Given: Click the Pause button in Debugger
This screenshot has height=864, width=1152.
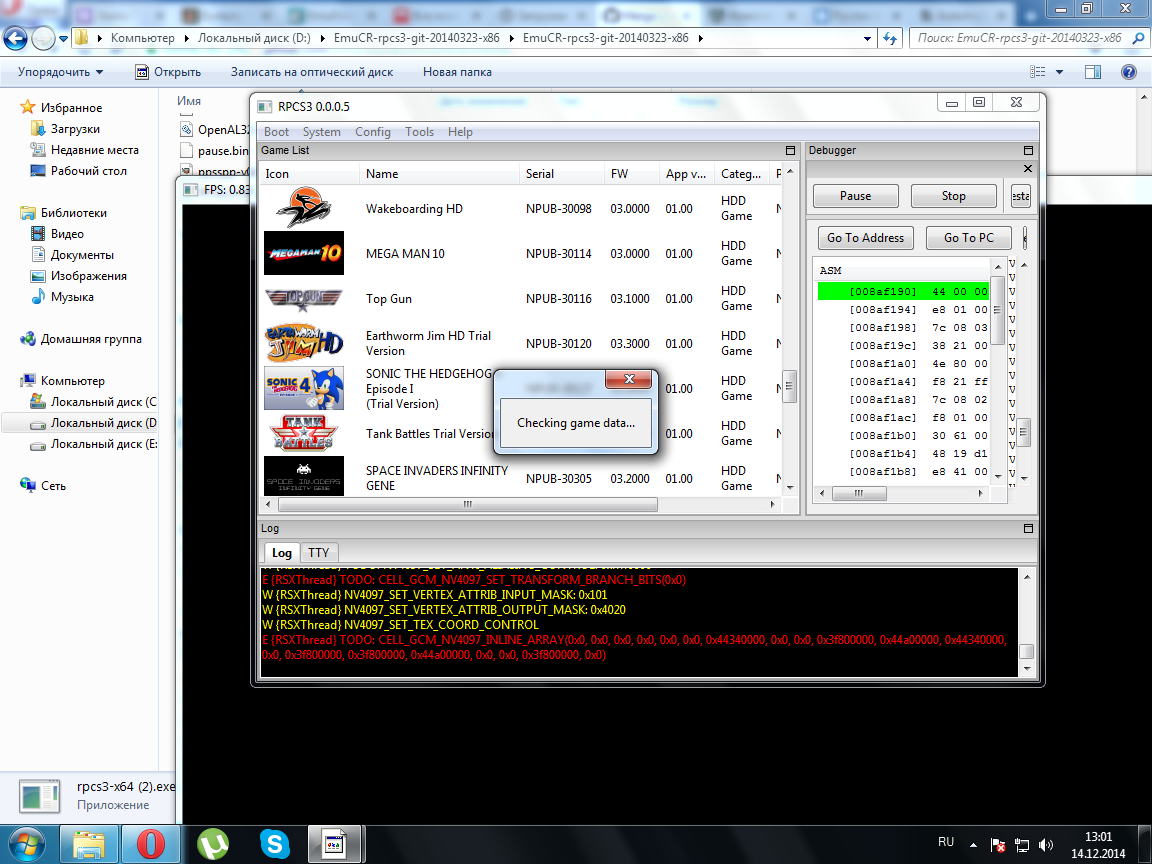Looking at the screenshot, I should (x=855, y=196).
